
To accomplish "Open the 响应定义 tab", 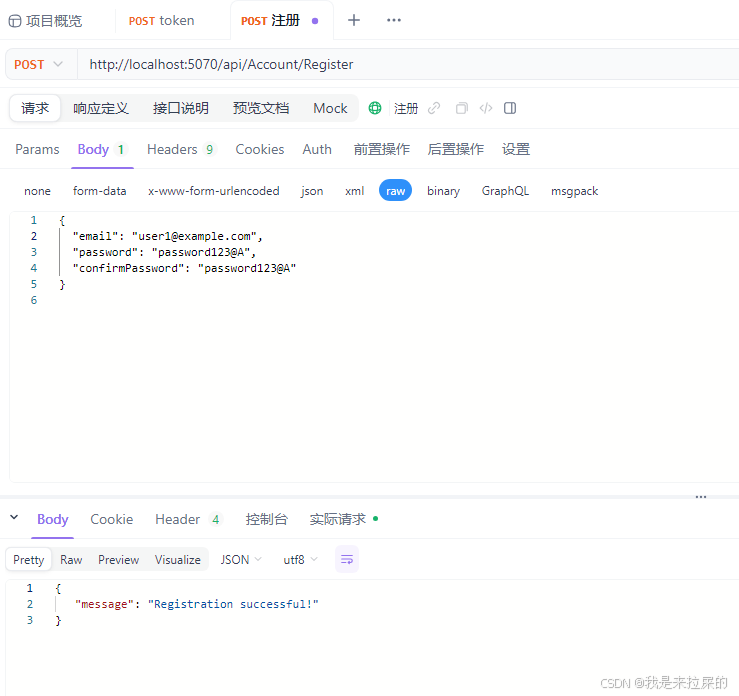I will pos(100,108).
